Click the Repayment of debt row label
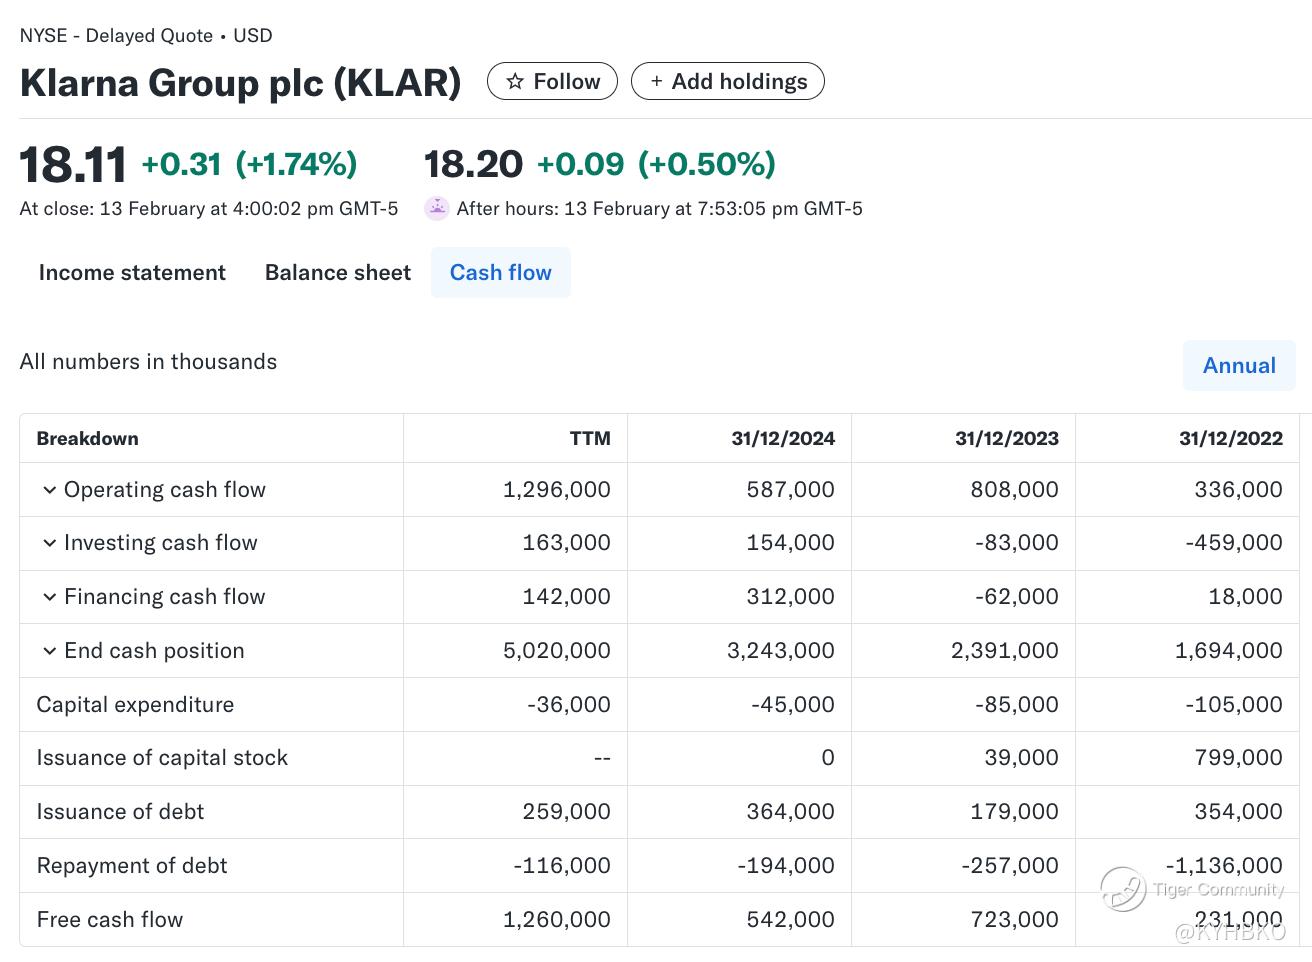Viewport: 1312px width, 962px height. pos(132,866)
